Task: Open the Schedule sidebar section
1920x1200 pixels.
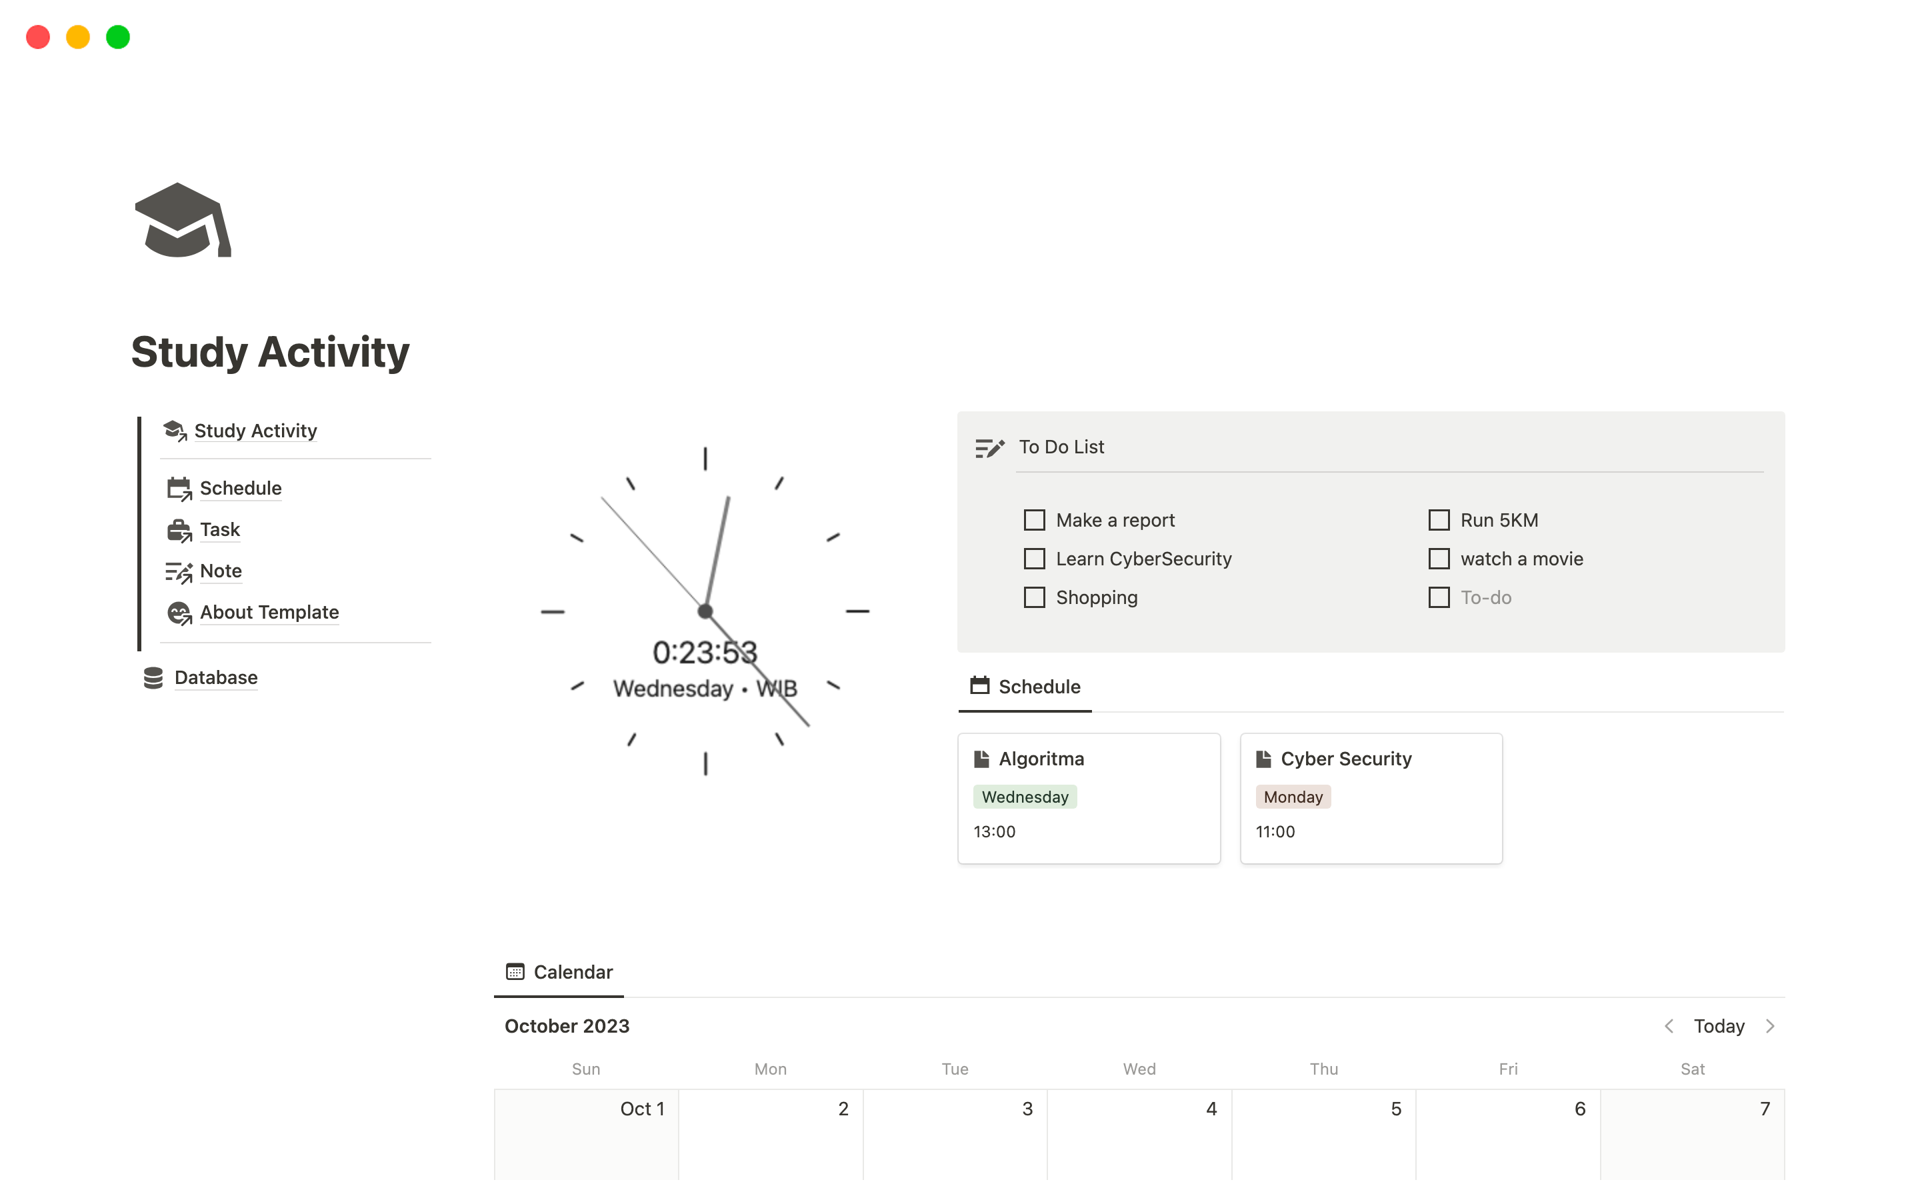Action: point(242,488)
